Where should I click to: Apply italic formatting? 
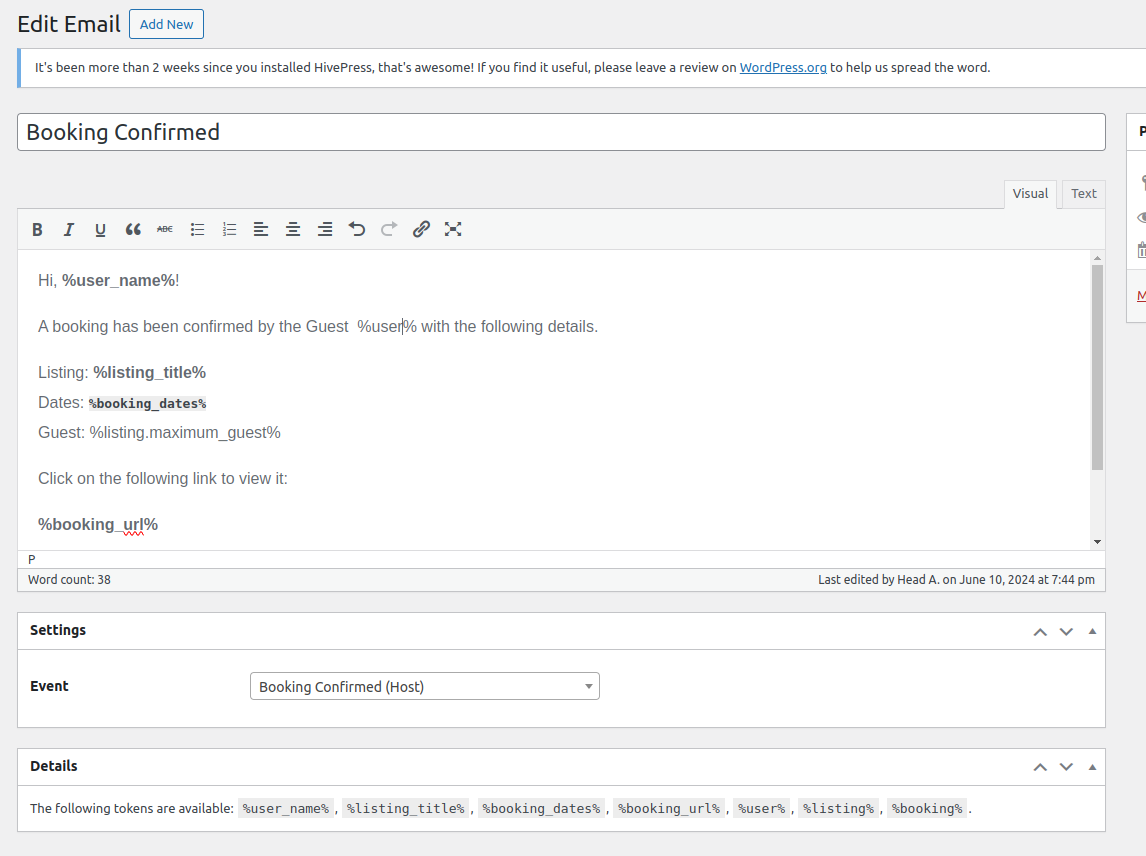[69, 230]
